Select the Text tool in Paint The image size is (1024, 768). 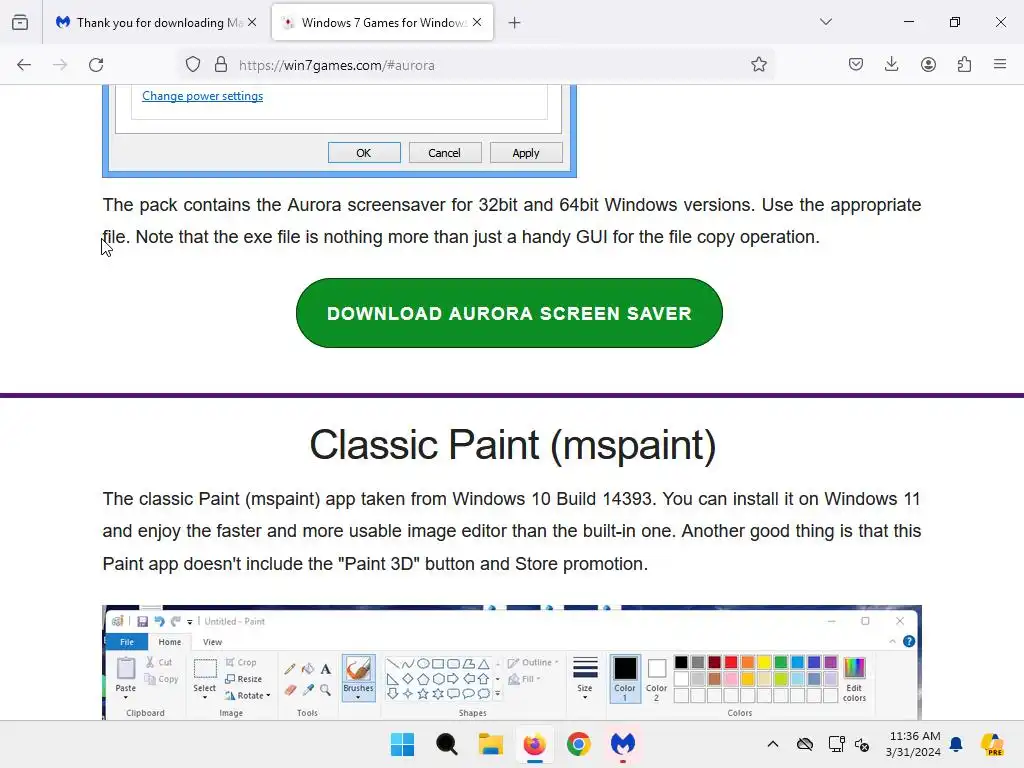[x=325, y=669]
